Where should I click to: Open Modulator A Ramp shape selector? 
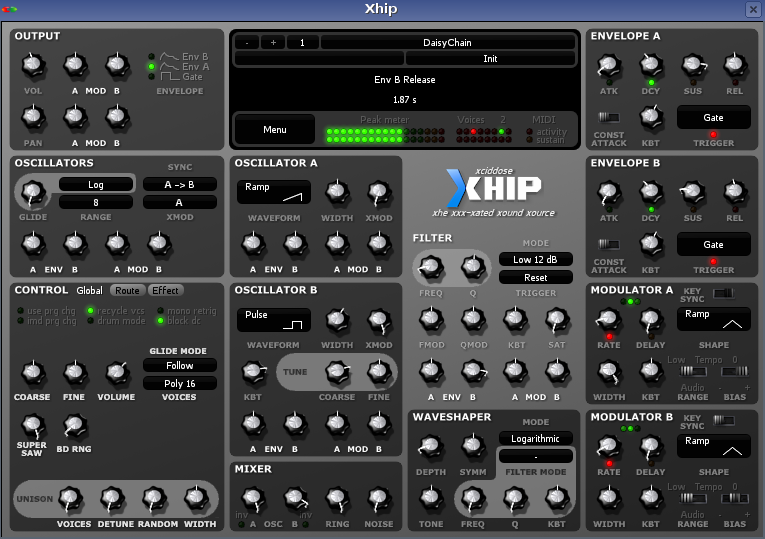click(x=713, y=319)
